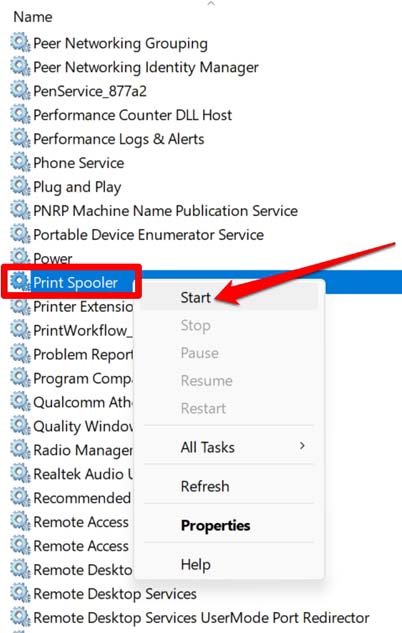Click the Program Compatibility service gear icon

[x=20, y=378]
